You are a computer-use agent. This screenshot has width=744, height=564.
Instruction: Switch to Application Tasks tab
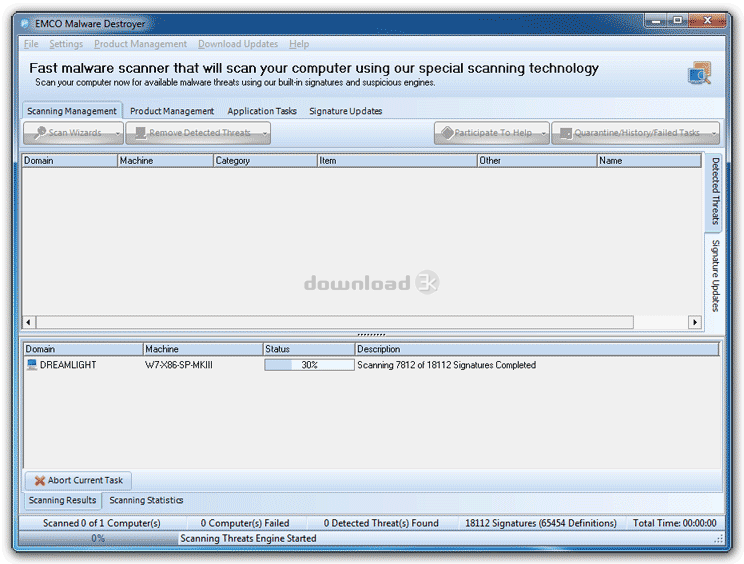262,111
